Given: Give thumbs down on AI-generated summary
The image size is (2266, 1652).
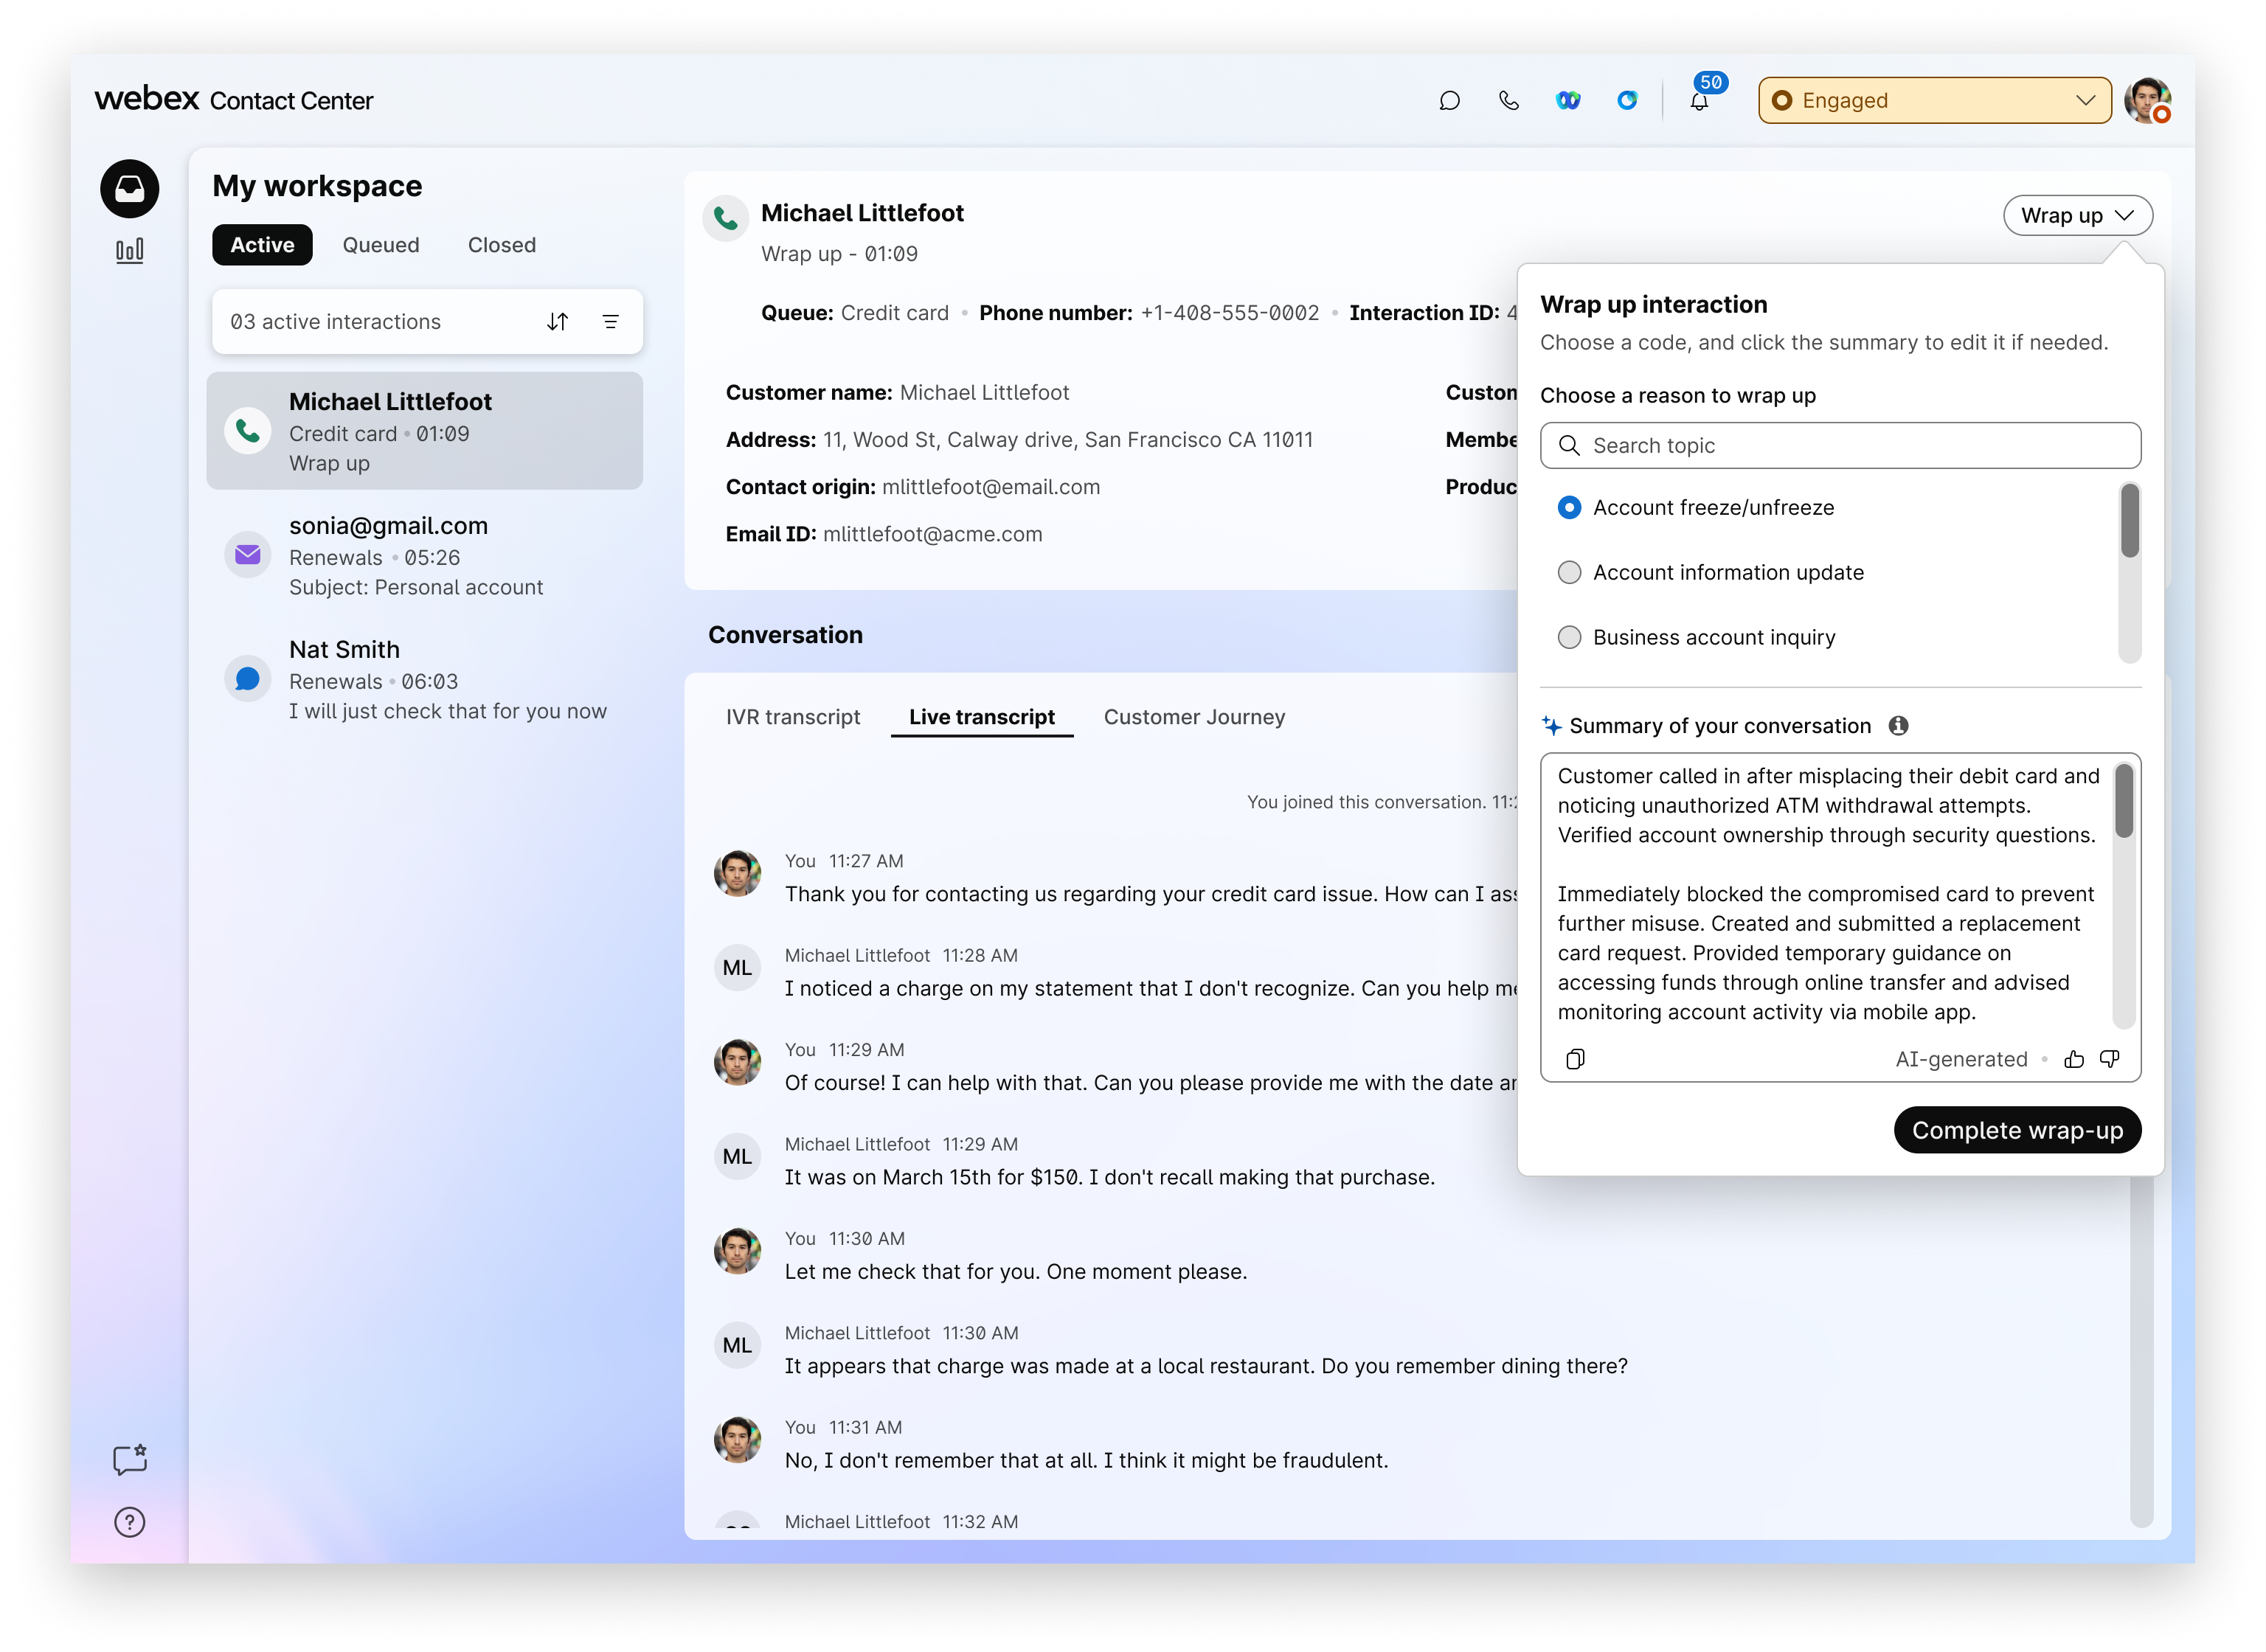Looking at the screenshot, I should point(2110,1059).
